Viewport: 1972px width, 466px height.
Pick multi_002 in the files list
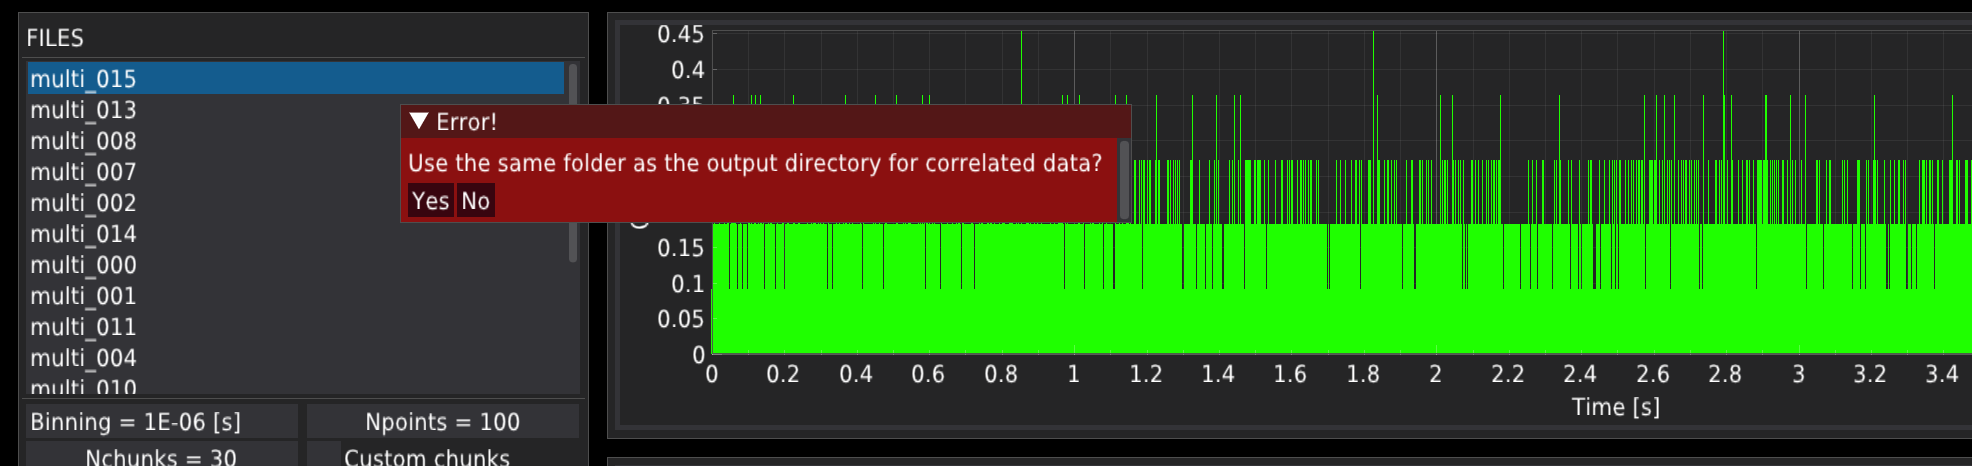[x=83, y=203]
